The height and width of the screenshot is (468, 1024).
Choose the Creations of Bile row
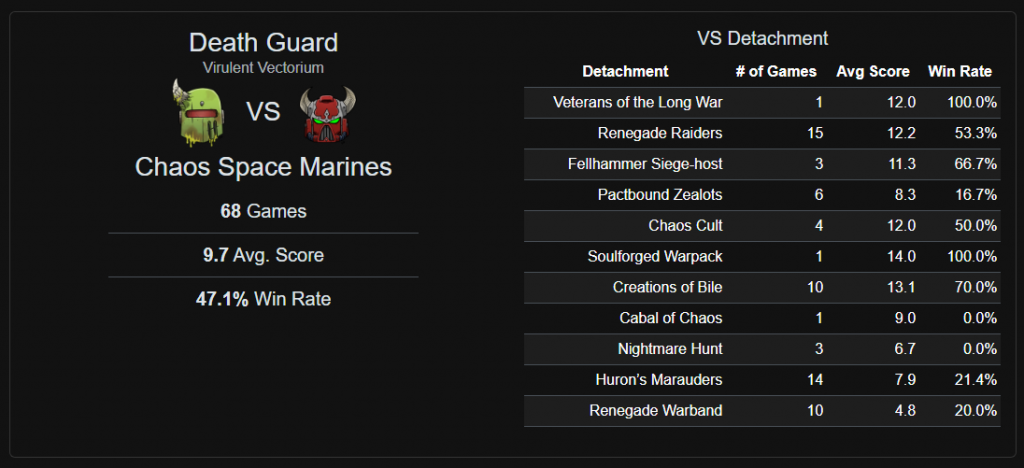tap(667, 288)
